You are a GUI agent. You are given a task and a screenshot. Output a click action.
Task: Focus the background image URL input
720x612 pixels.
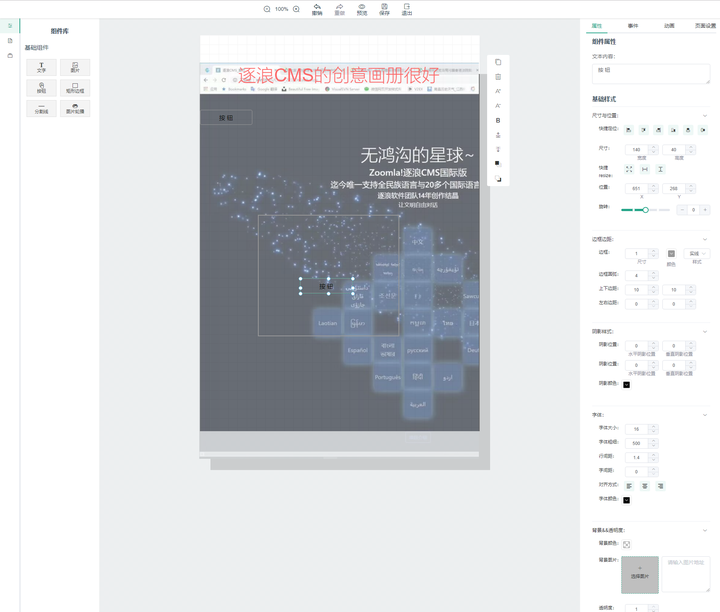point(686,574)
